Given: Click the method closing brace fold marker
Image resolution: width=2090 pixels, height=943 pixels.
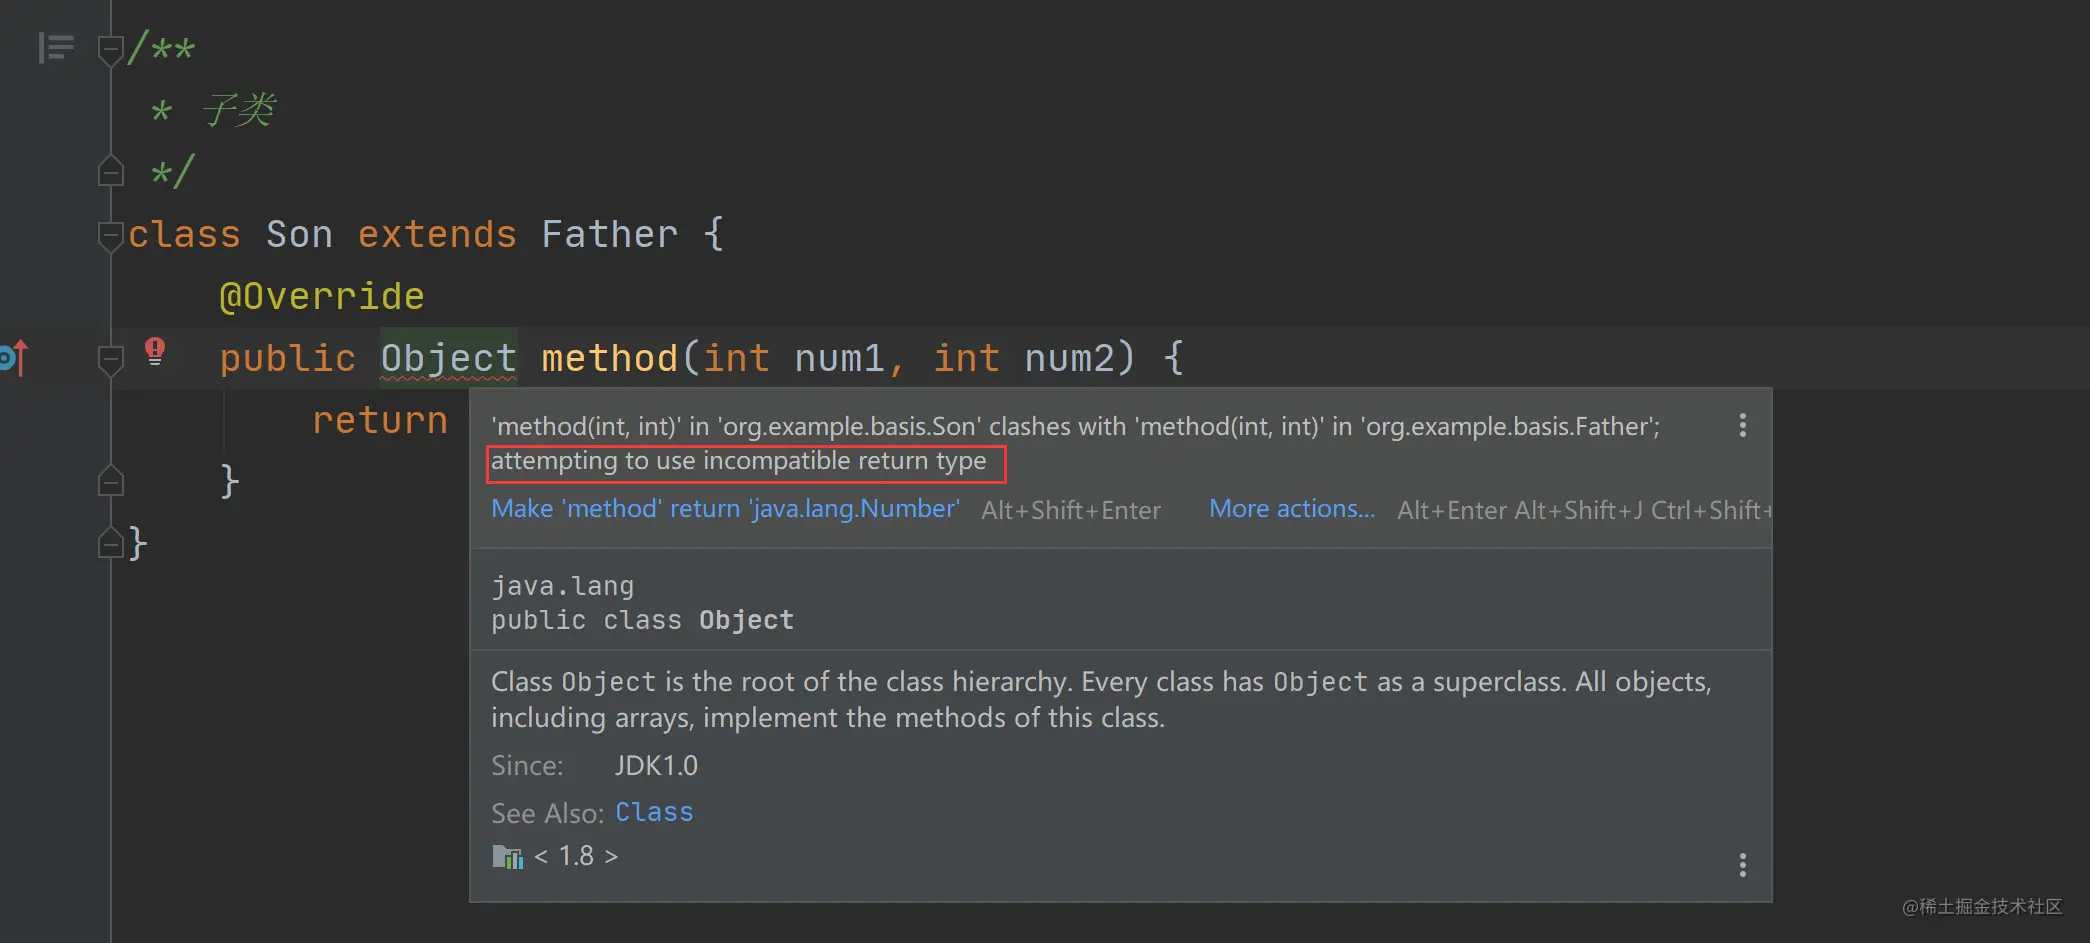Looking at the screenshot, I should (x=111, y=481).
